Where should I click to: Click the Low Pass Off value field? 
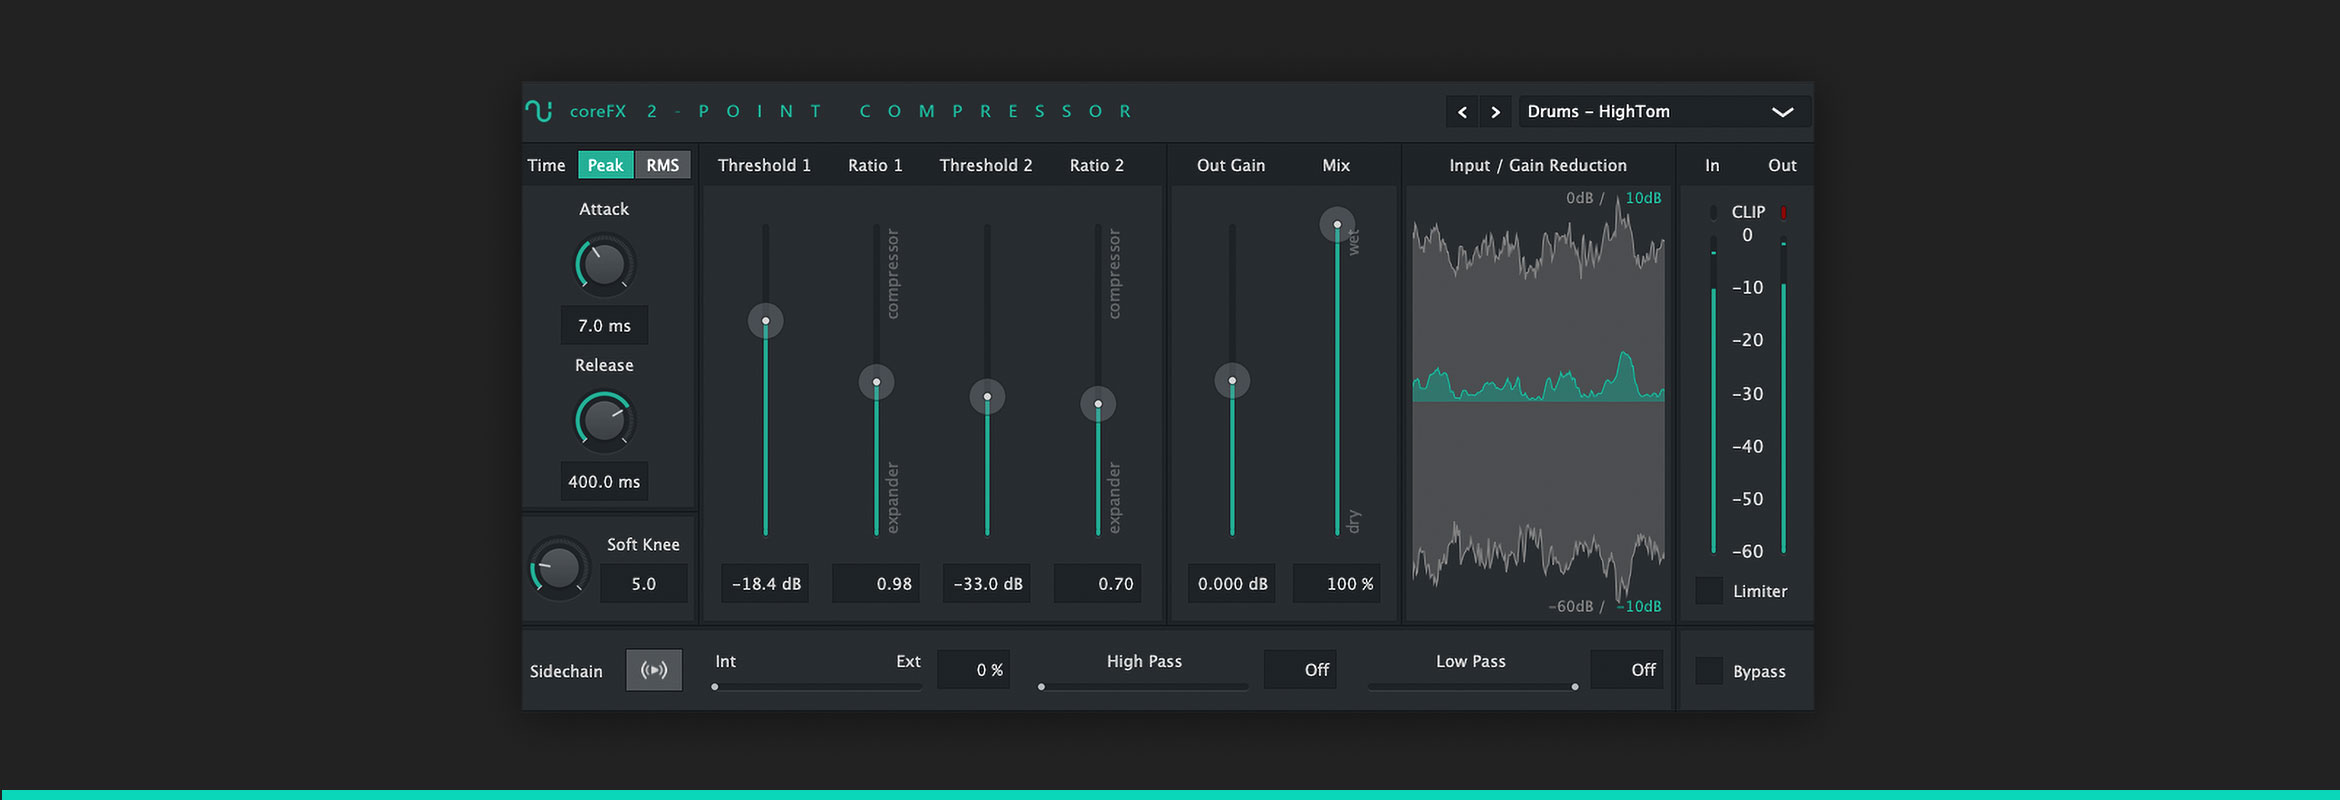tap(1627, 670)
